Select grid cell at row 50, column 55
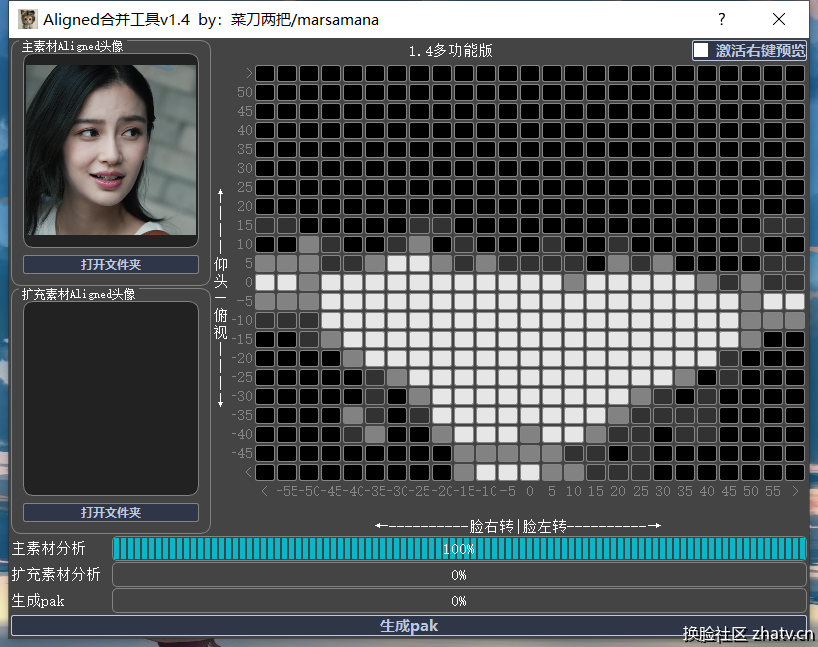Screen dimensions: 818x647 point(772,92)
